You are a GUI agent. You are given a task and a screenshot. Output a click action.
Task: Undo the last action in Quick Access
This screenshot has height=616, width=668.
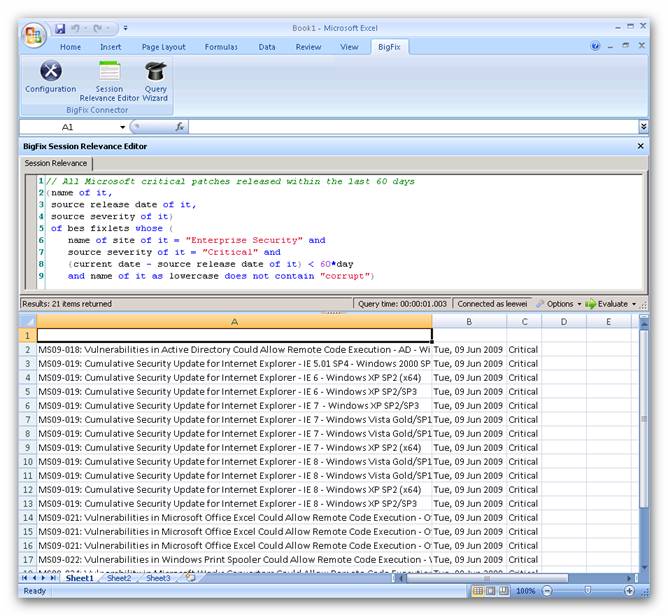pyautogui.click(x=75, y=29)
